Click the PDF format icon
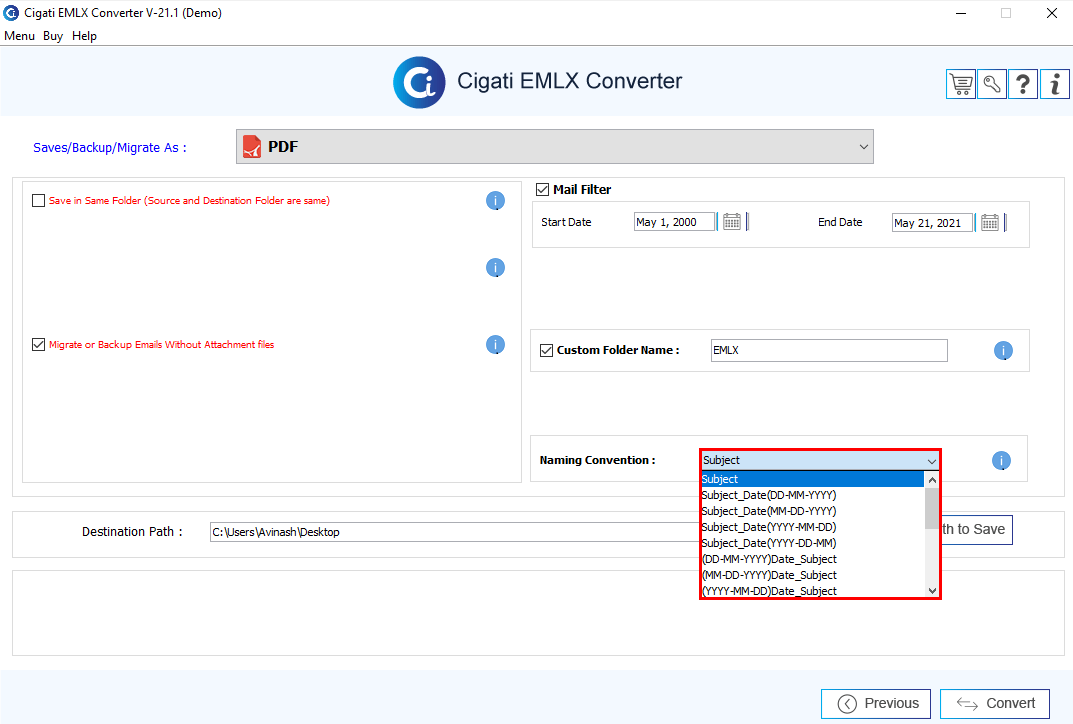1073x724 pixels. pos(252,146)
